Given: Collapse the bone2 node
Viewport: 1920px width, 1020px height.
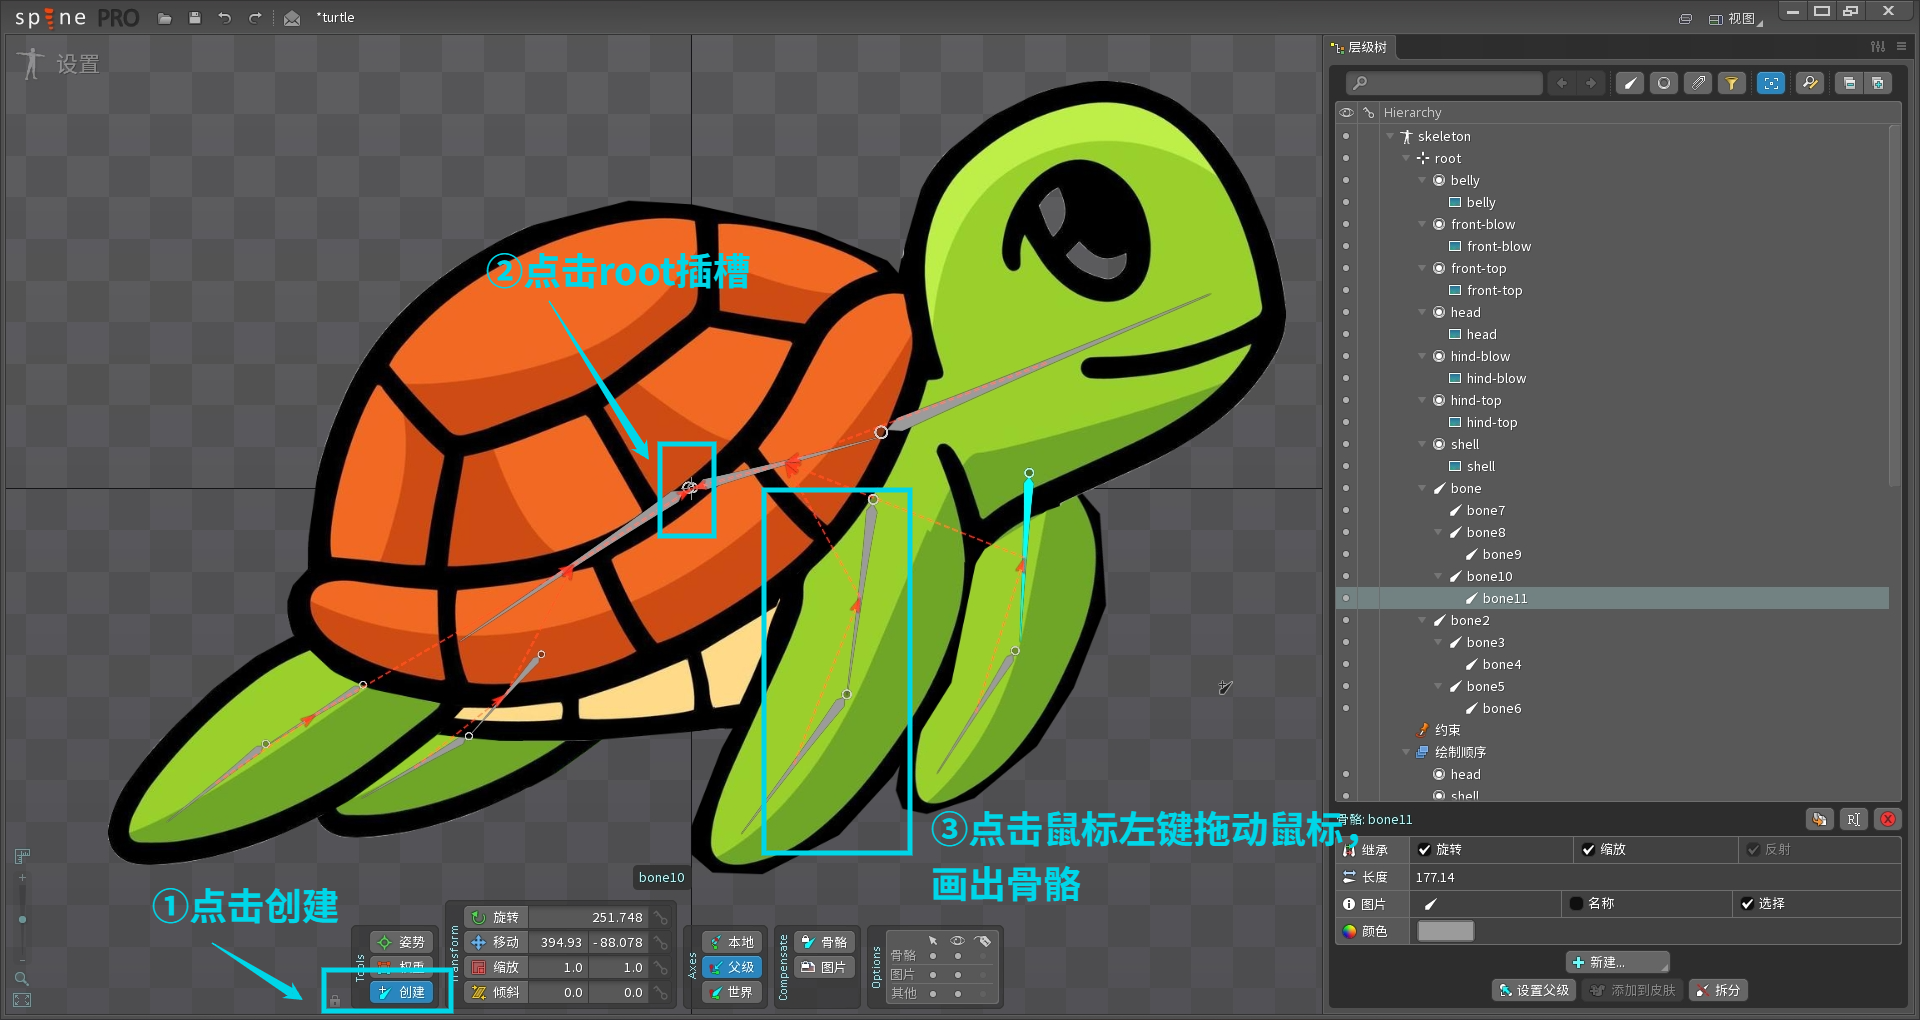Looking at the screenshot, I should tap(1422, 620).
